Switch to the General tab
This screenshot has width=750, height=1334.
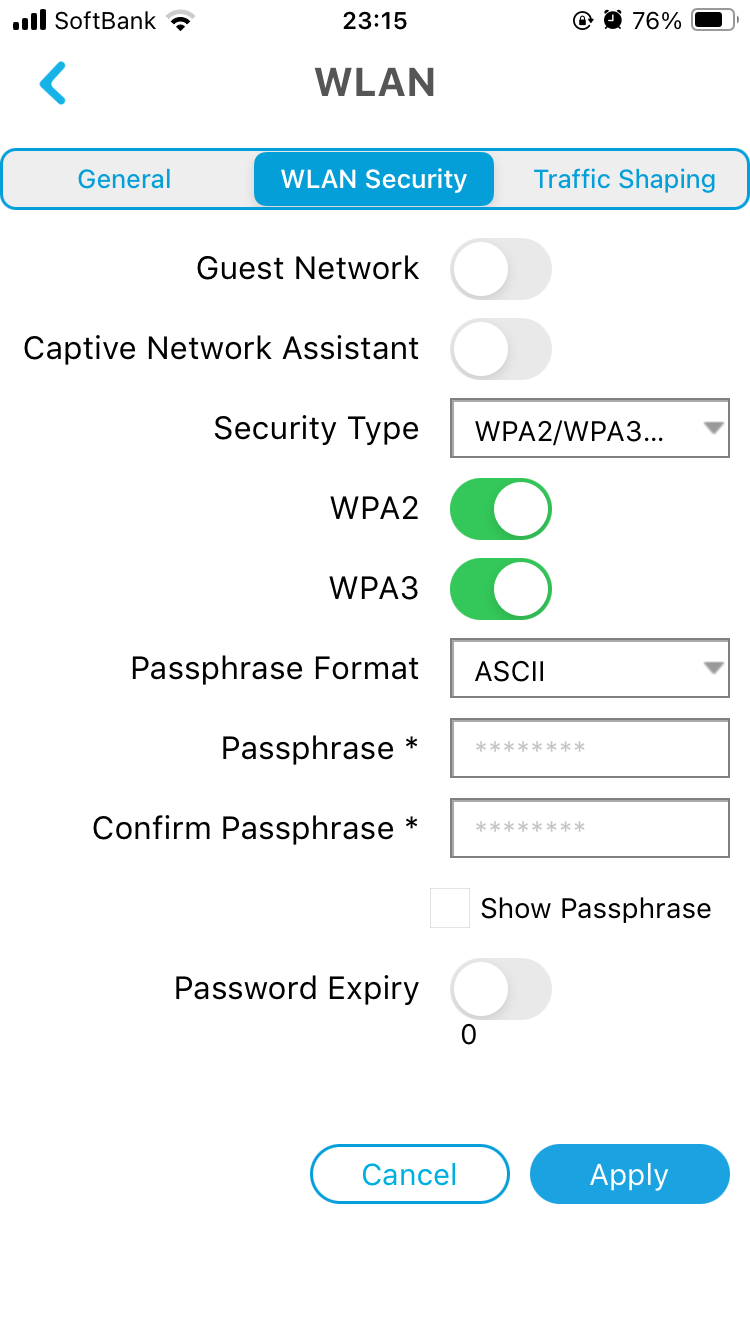tap(125, 179)
